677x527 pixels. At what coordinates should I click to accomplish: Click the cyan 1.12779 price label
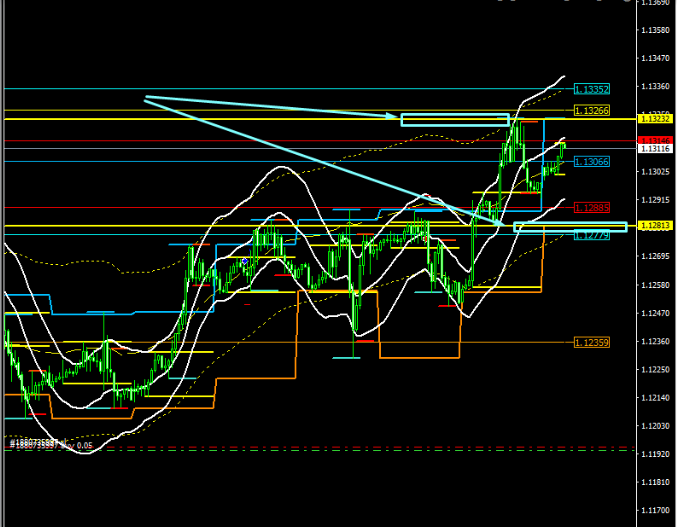click(591, 235)
